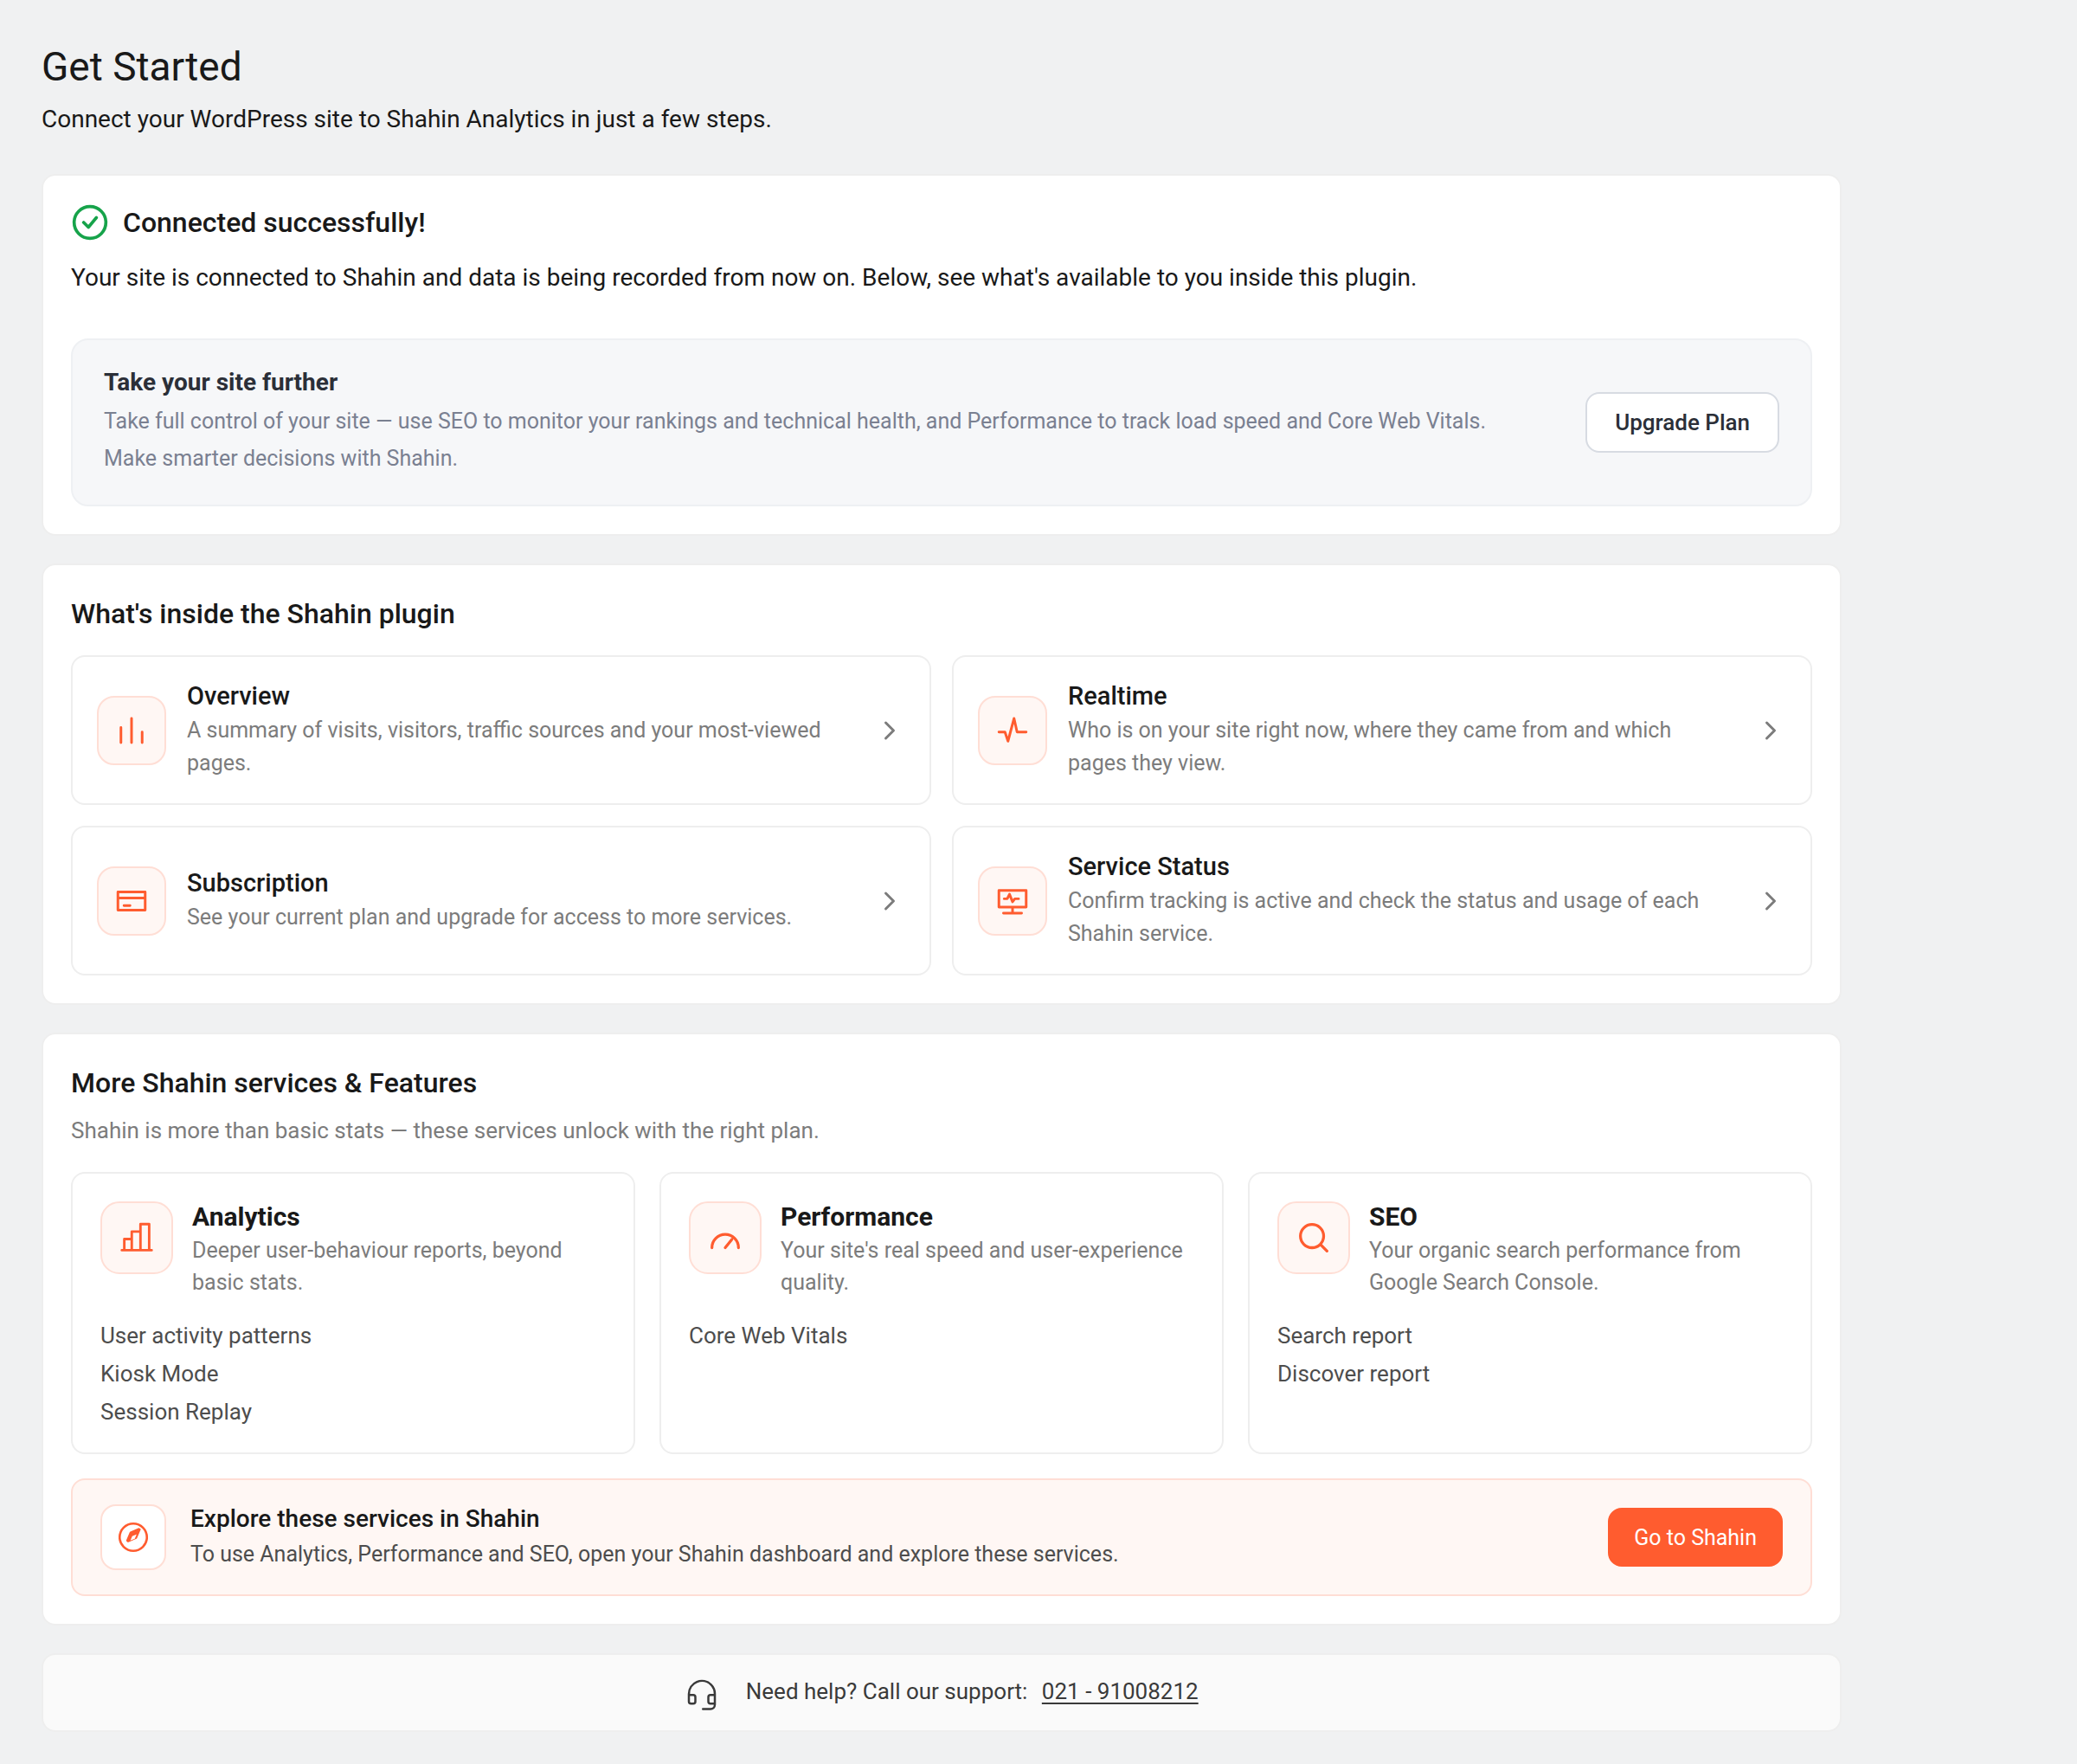
Task: Click the Search report item
Action: pyautogui.click(x=1344, y=1336)
